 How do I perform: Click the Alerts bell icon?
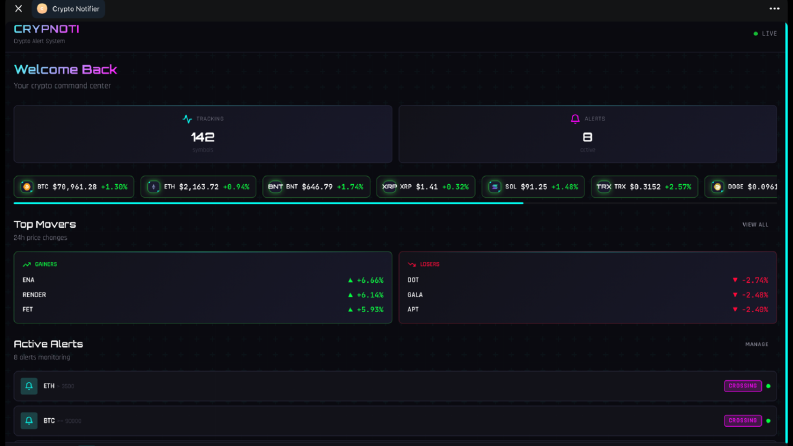click(x=575, y=119)
